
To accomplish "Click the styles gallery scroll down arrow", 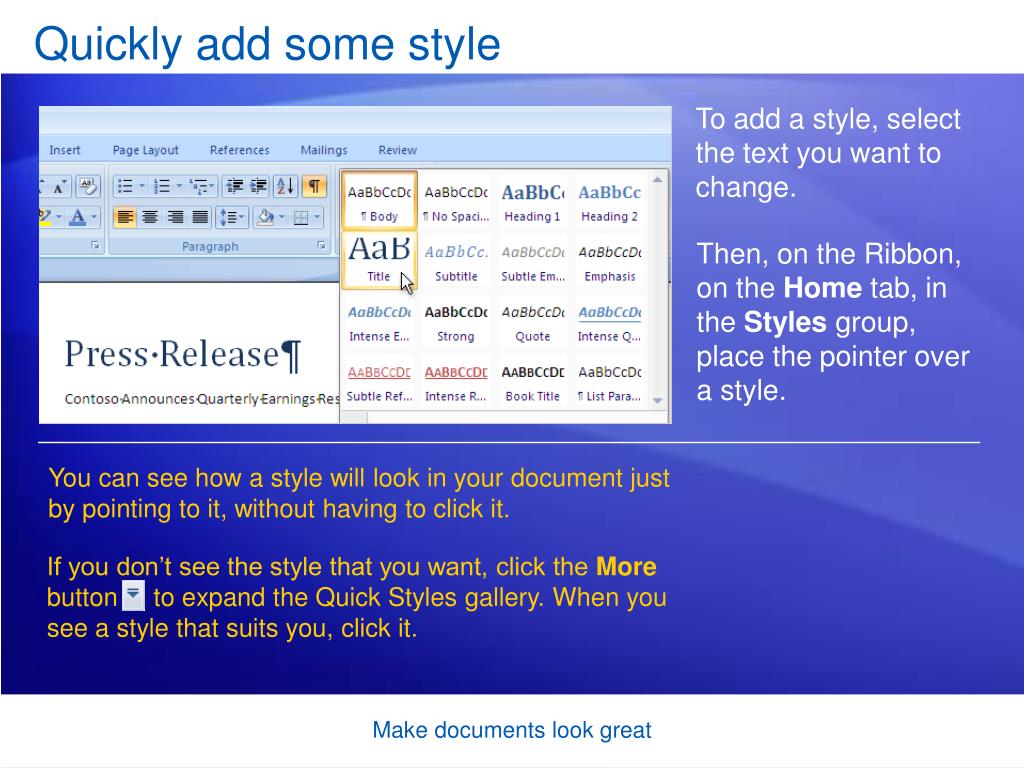I will 658,400.
